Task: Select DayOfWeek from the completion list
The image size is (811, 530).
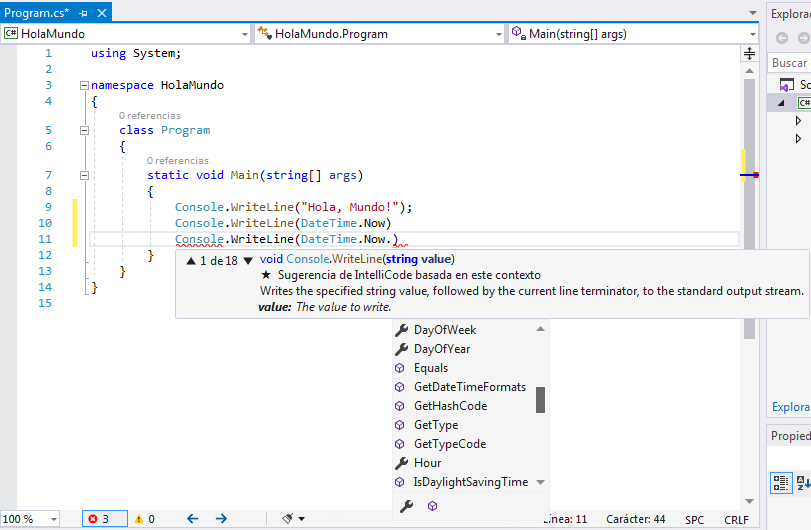Action: point(445,330)
